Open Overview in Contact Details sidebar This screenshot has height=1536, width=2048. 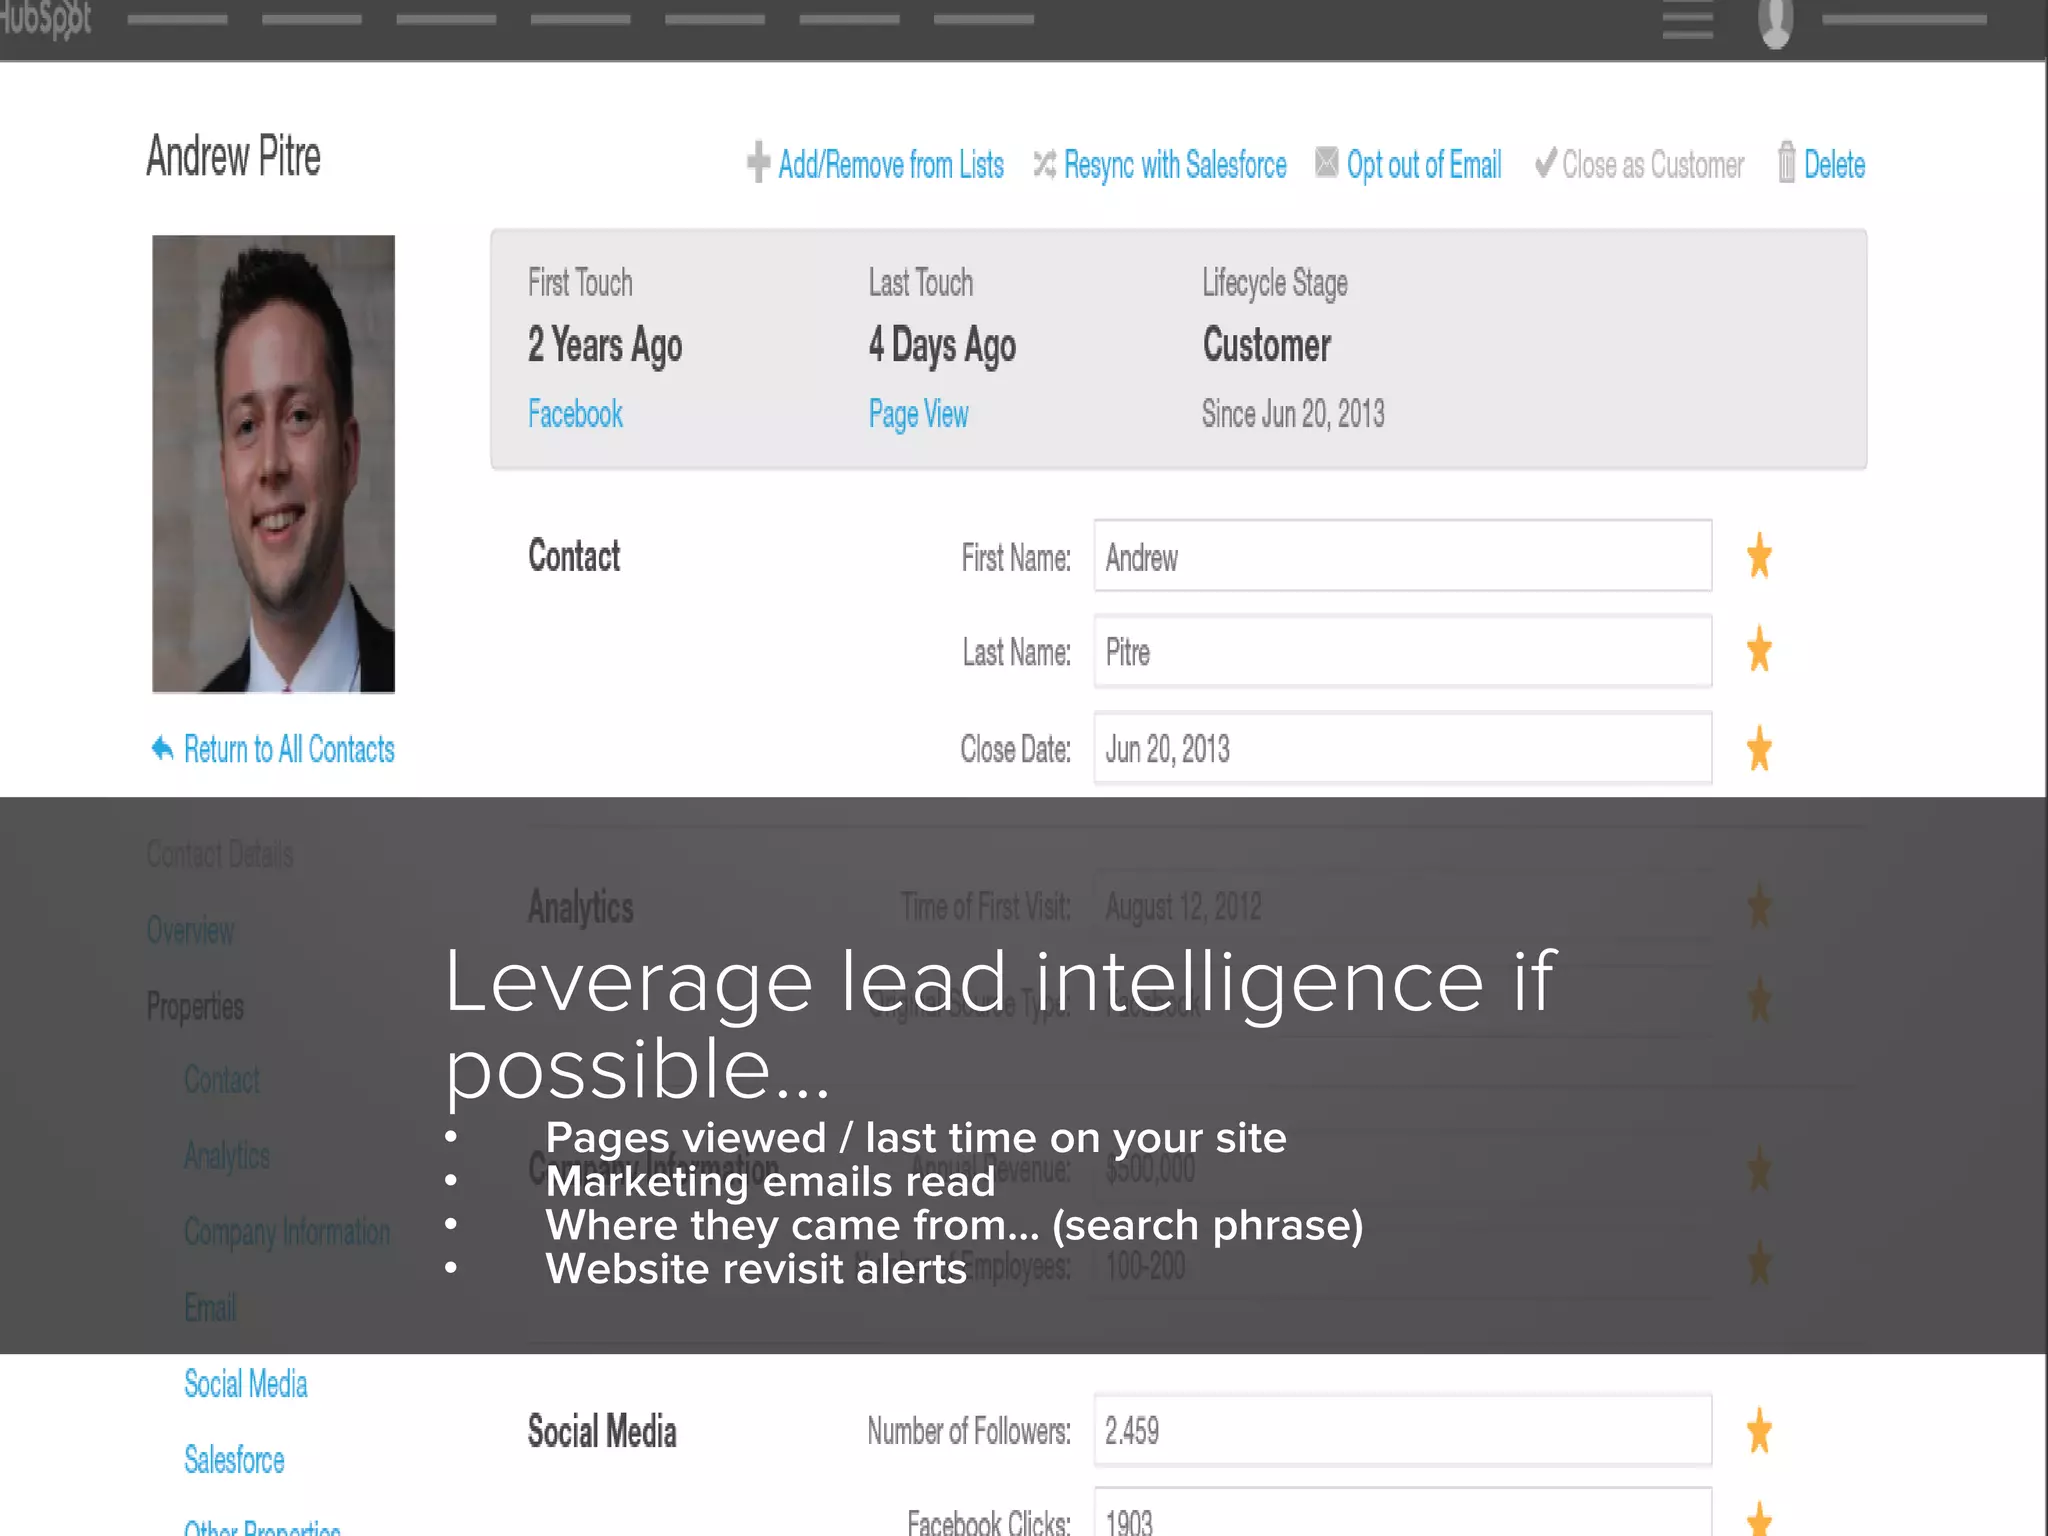pyautogui.click(x=190, y=930)
